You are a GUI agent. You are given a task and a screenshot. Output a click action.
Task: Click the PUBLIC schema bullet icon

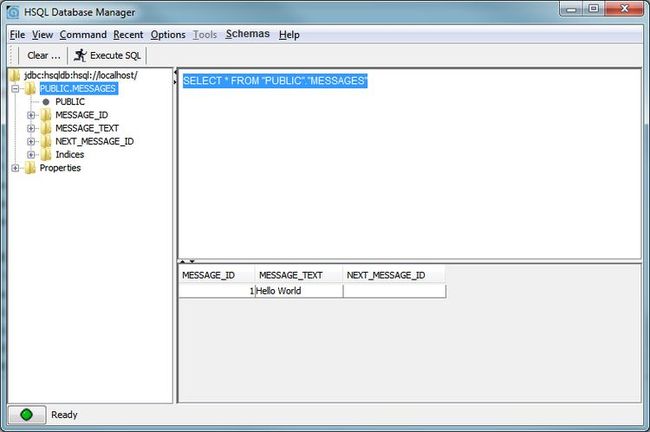click(46, 102)
